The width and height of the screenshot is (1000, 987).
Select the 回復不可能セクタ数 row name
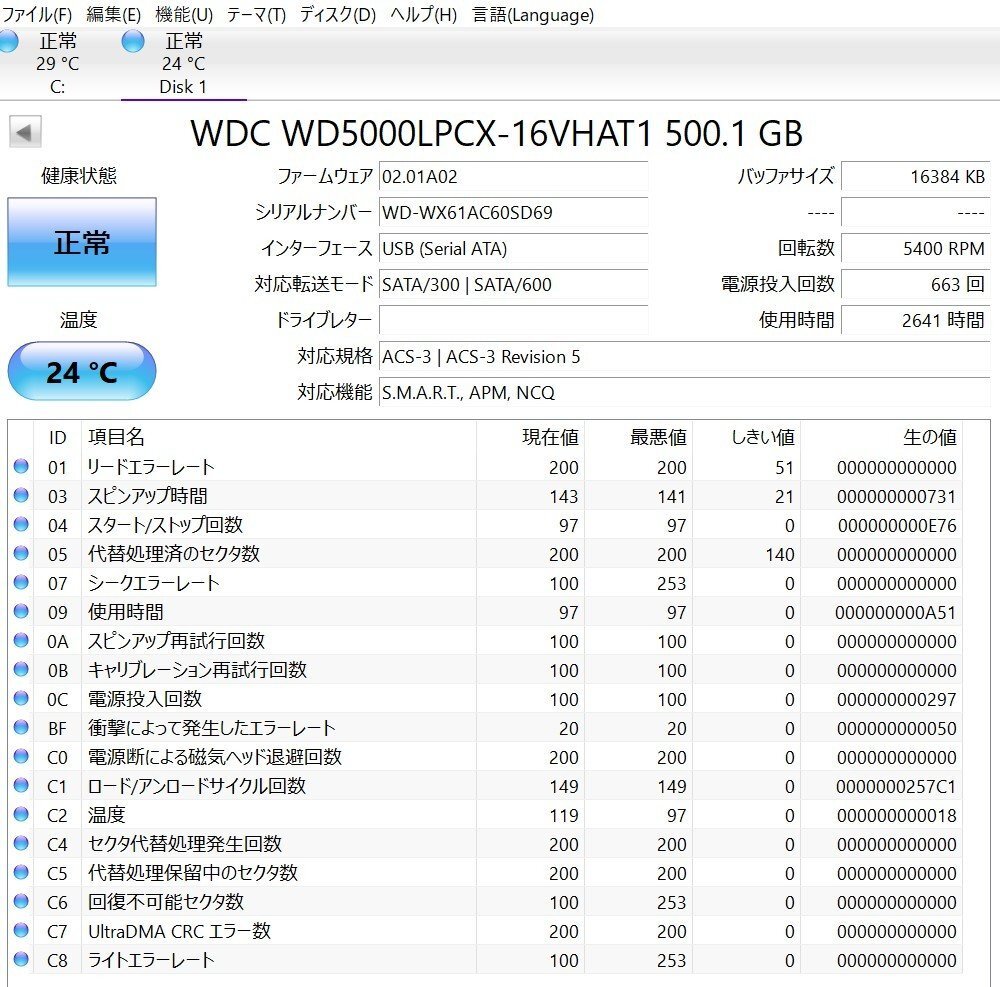click(166, 902)
